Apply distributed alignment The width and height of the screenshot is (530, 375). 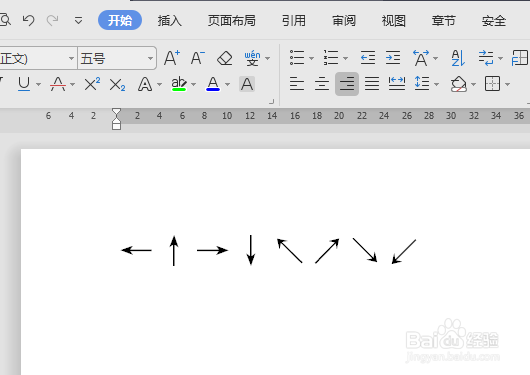(397, 84)
